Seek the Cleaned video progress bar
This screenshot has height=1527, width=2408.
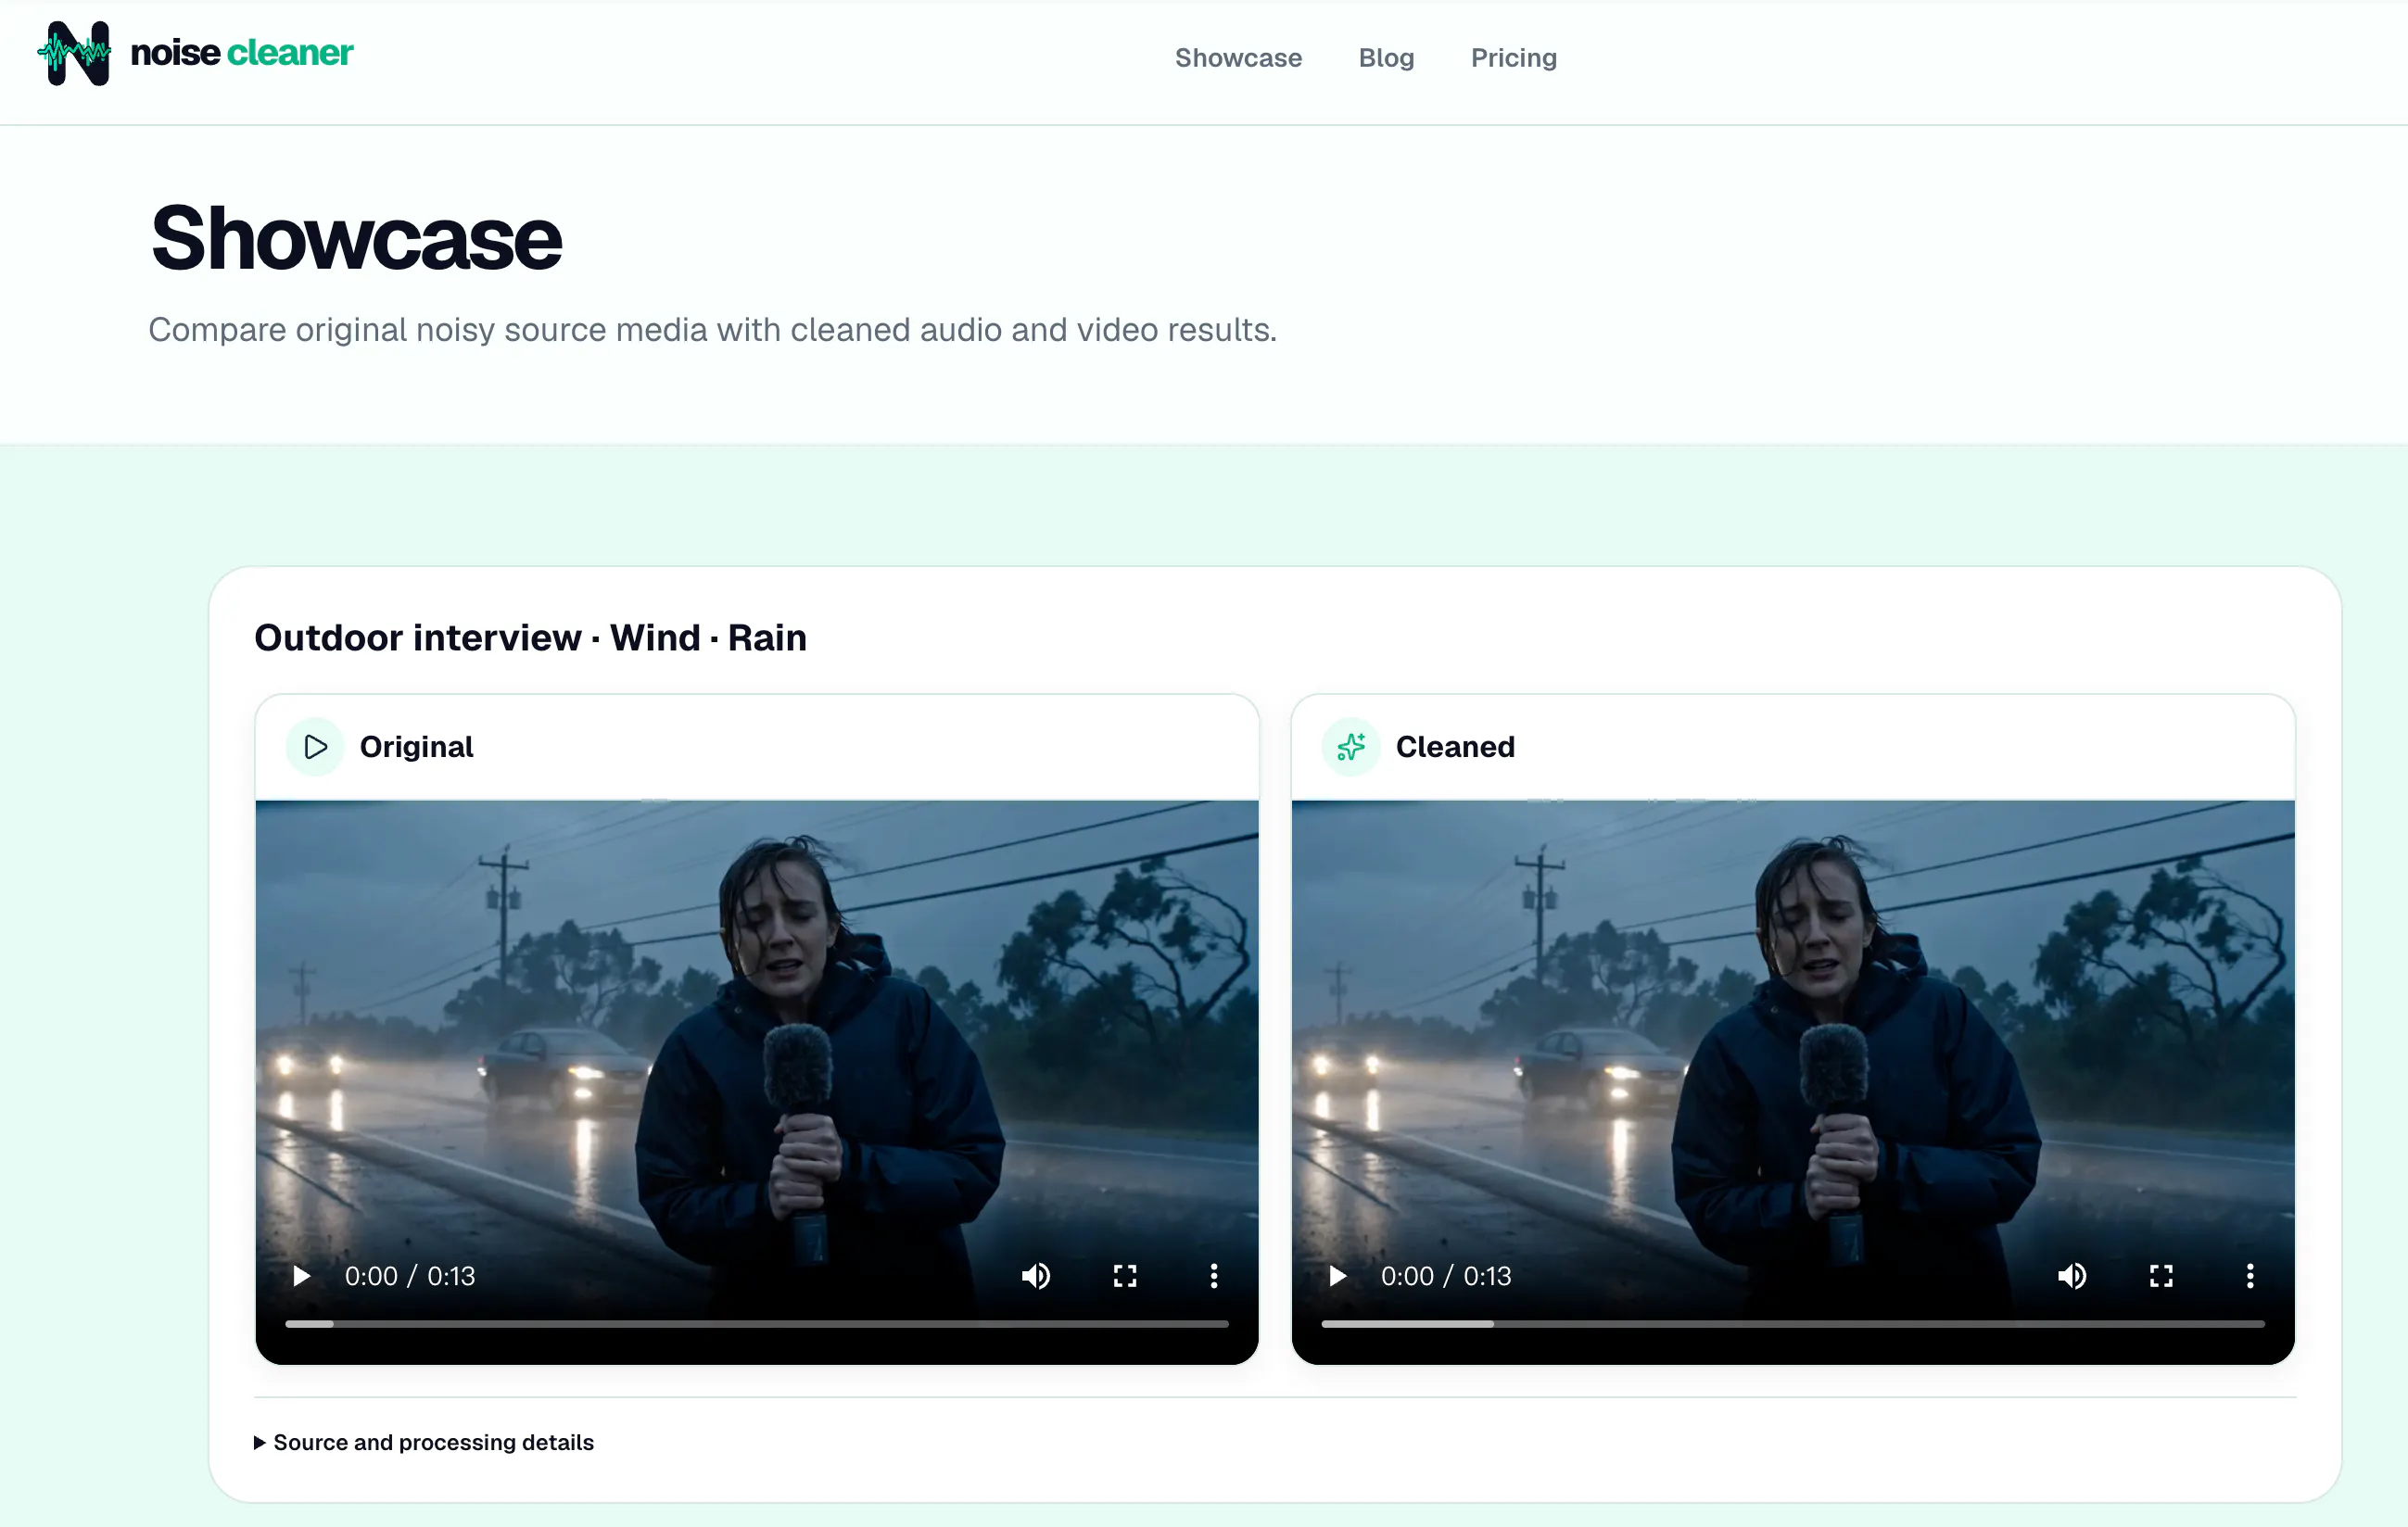click(x=1793, y=1324)
